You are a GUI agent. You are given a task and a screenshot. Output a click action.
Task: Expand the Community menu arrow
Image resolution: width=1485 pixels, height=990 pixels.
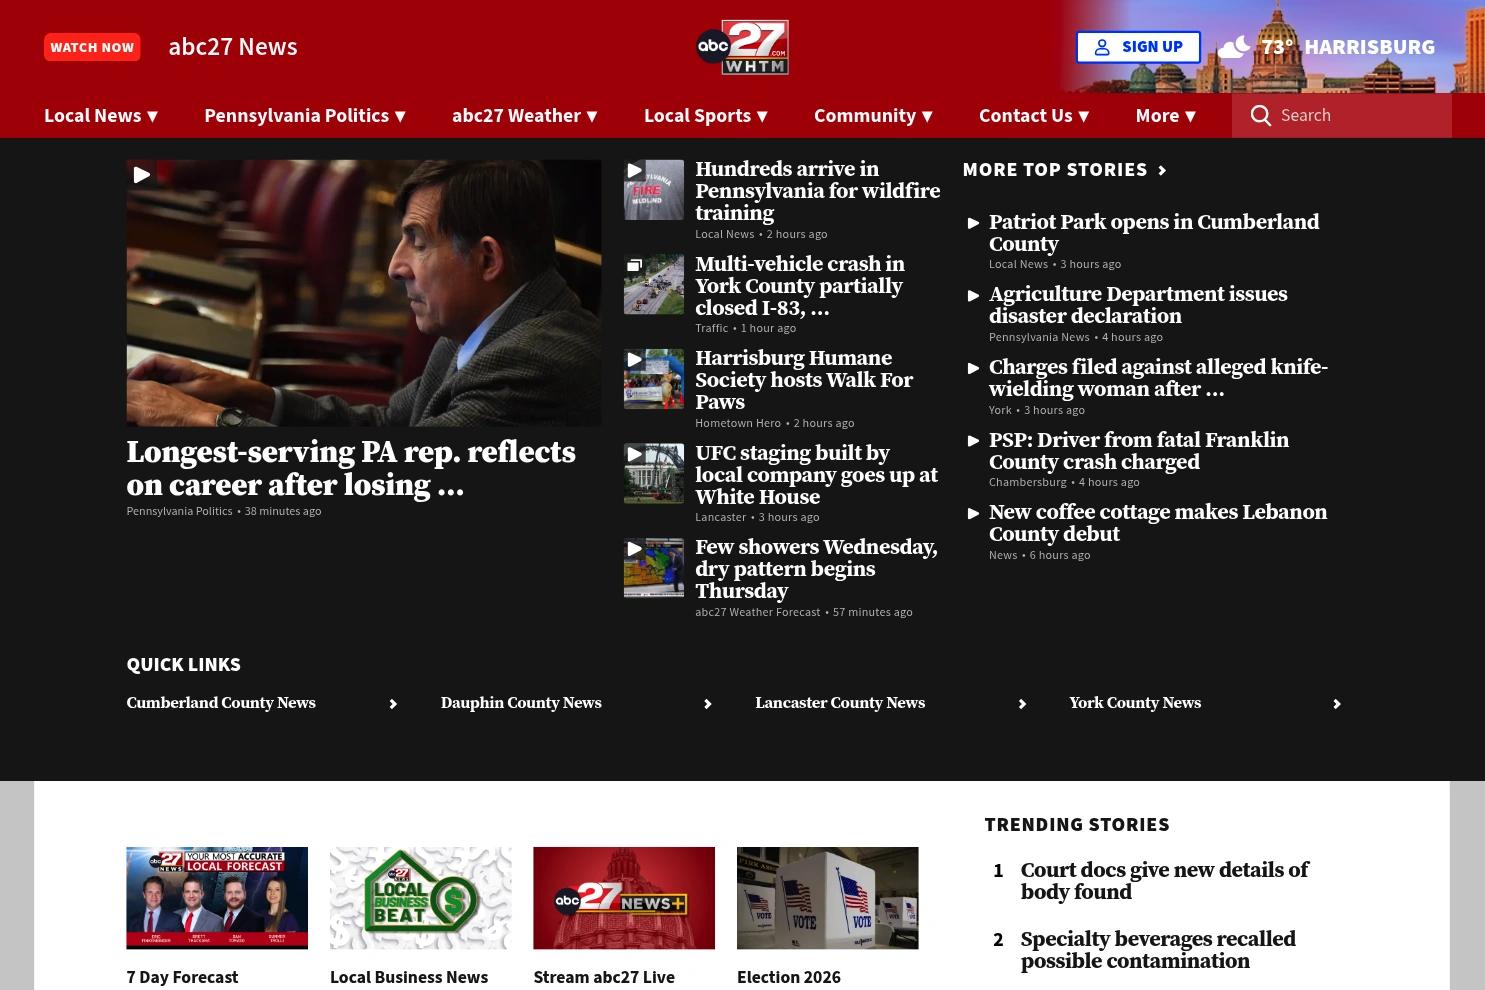(x=927, y=117)
